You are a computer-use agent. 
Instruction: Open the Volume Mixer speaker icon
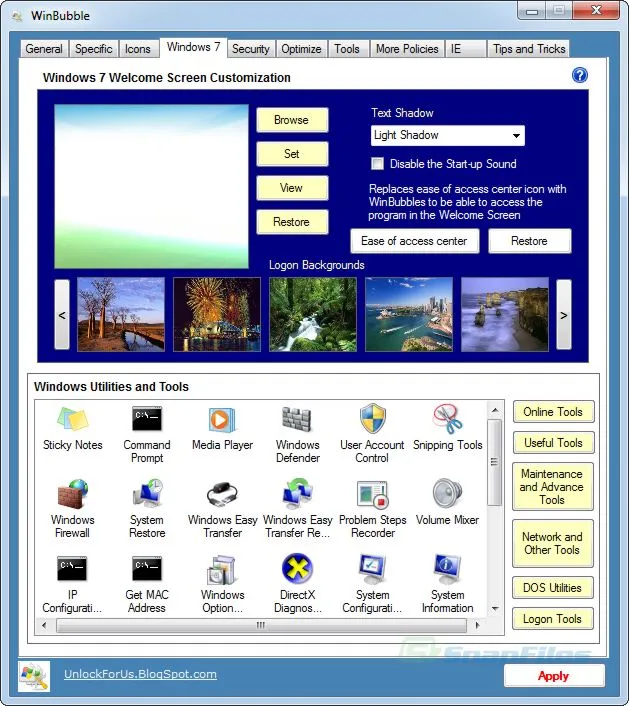[447, 493]
